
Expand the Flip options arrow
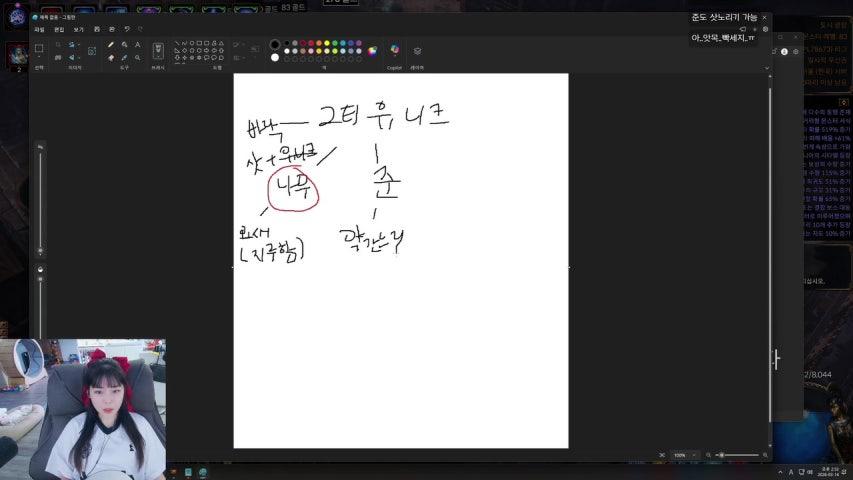click(x=78, y=58)
